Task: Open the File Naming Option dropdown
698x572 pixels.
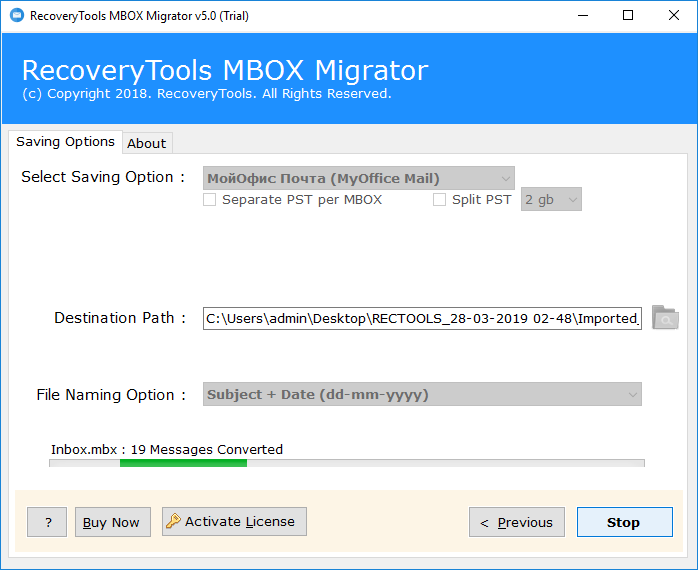Action: [422, 394]
